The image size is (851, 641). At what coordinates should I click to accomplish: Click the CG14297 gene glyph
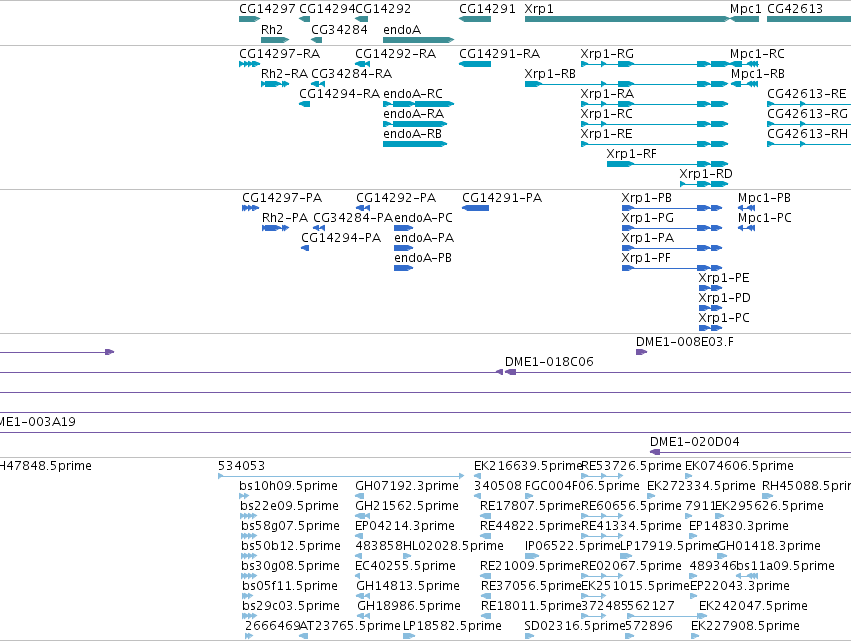click(x=250, y=19)
